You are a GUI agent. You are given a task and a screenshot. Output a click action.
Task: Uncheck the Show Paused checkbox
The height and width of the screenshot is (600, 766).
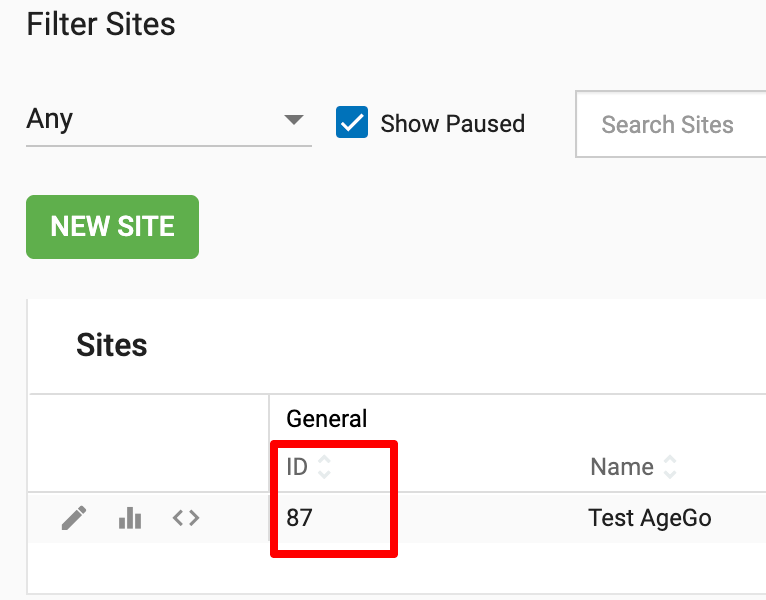tap(352, 123)
